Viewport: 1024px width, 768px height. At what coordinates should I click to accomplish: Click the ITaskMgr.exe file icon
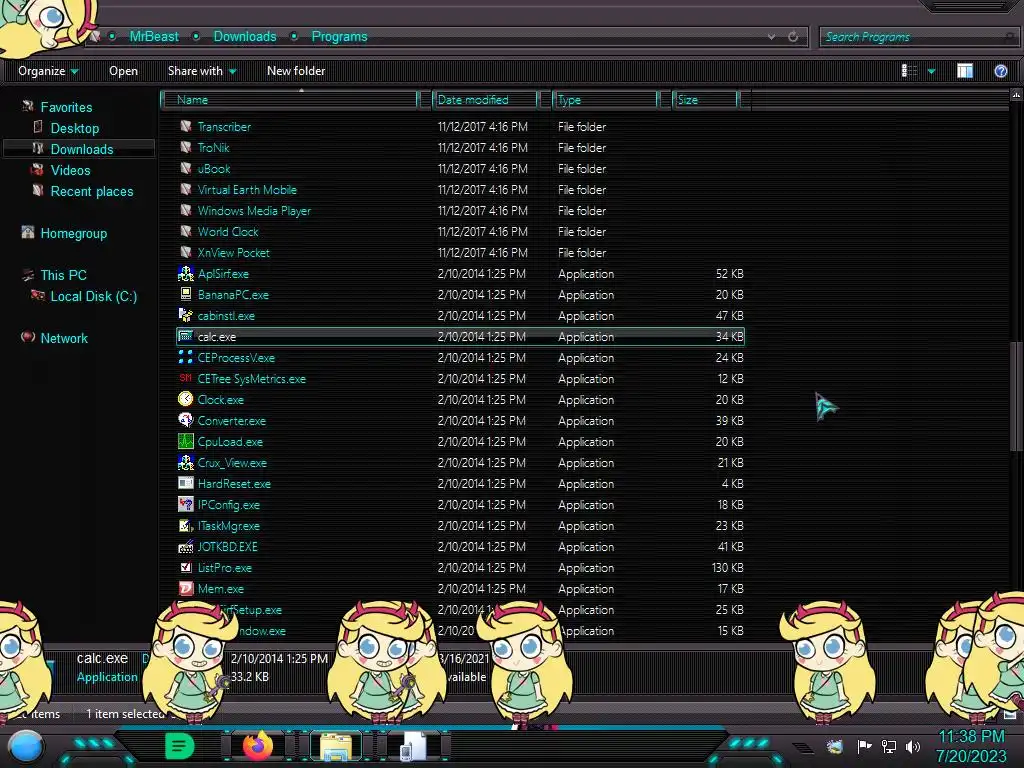pos(185,526)
